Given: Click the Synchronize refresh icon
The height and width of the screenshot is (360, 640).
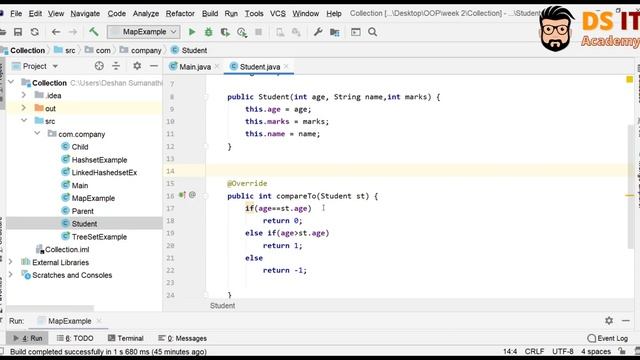Looking at the screenshot, I should click(35, 32).
